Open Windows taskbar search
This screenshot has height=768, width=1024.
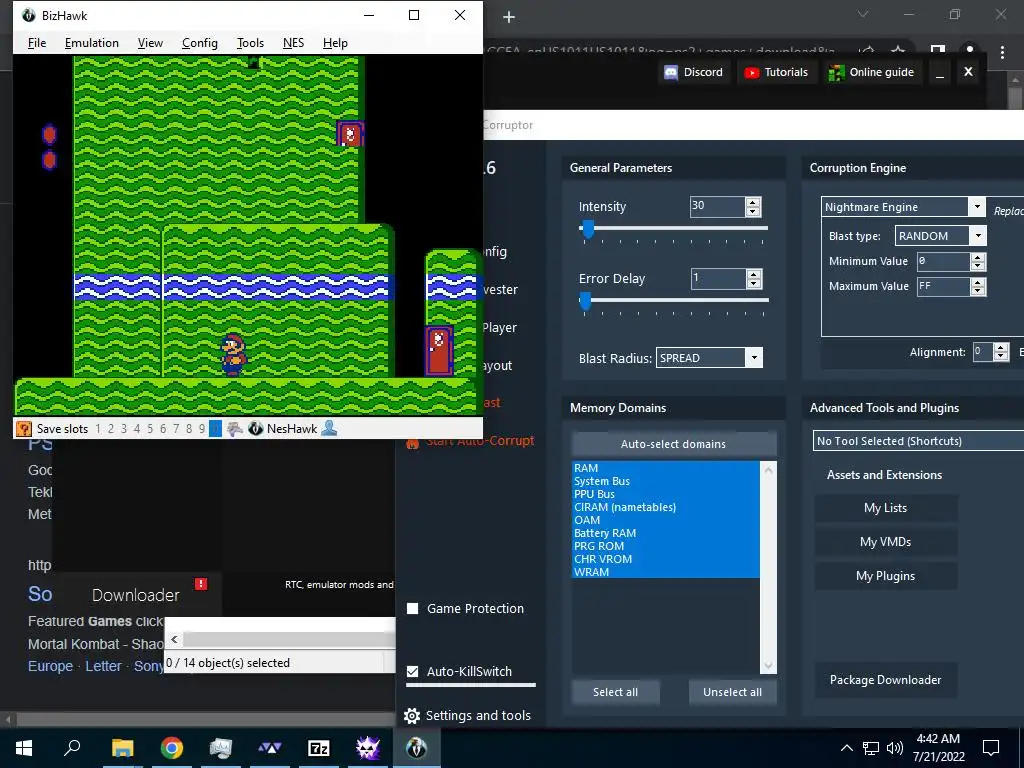(72, 748)
